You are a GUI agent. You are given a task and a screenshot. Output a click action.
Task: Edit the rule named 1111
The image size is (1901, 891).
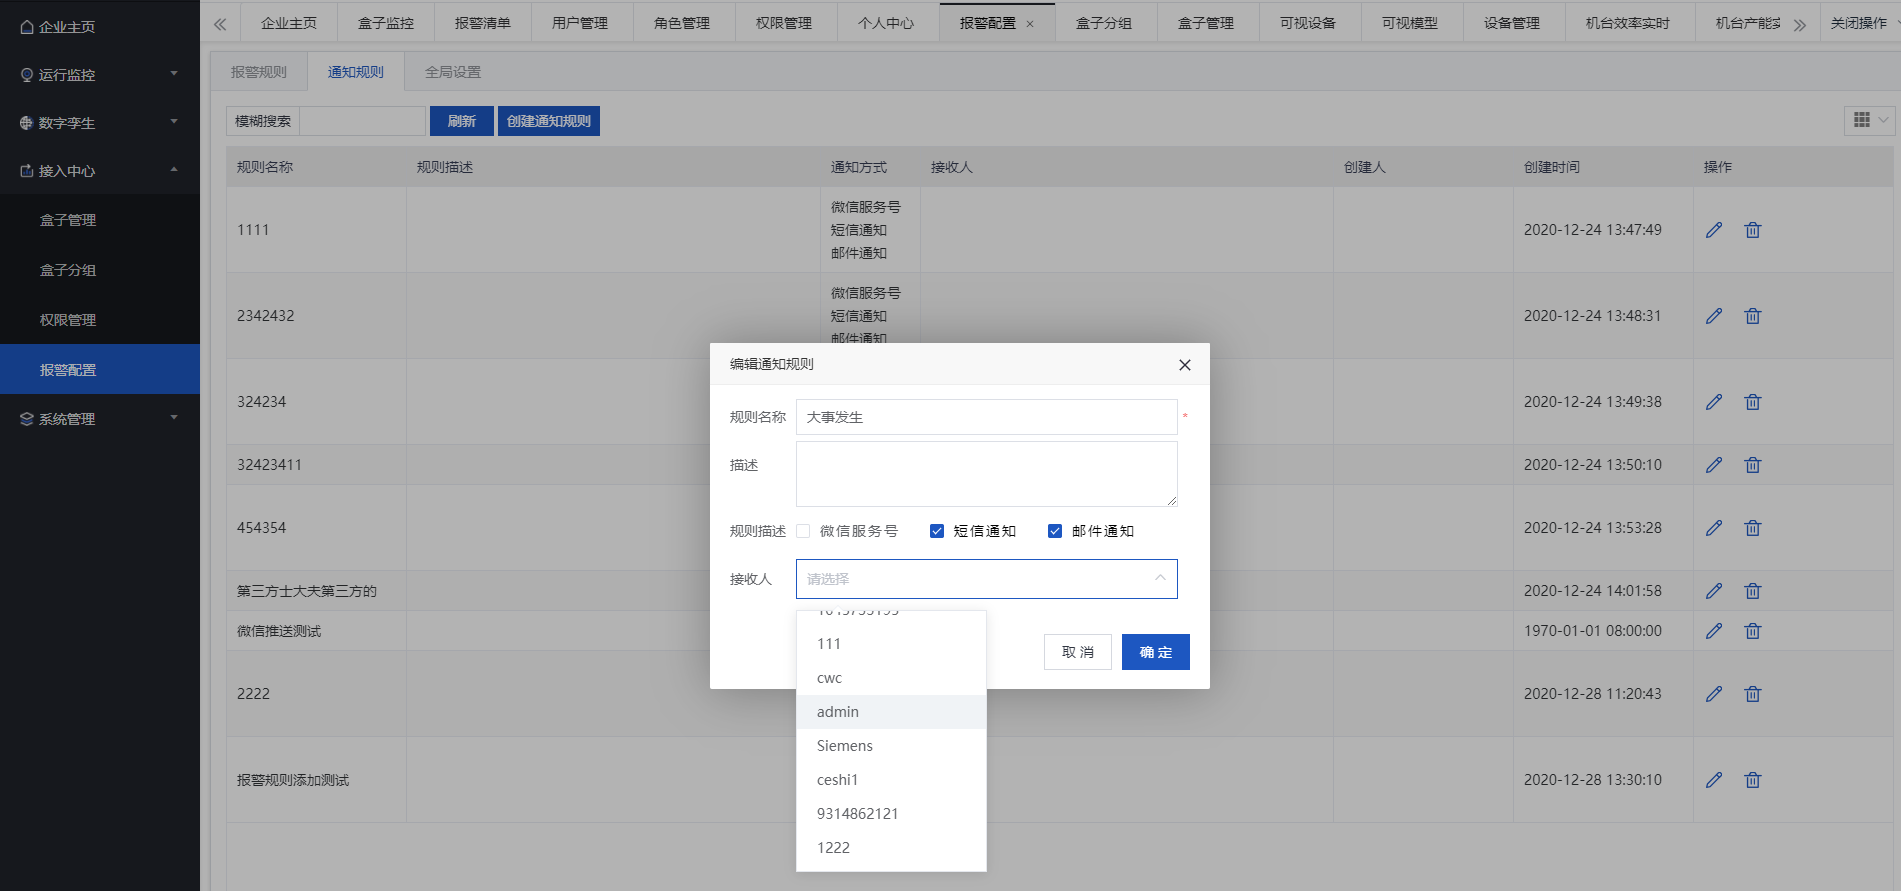(x=1714, y=230)
